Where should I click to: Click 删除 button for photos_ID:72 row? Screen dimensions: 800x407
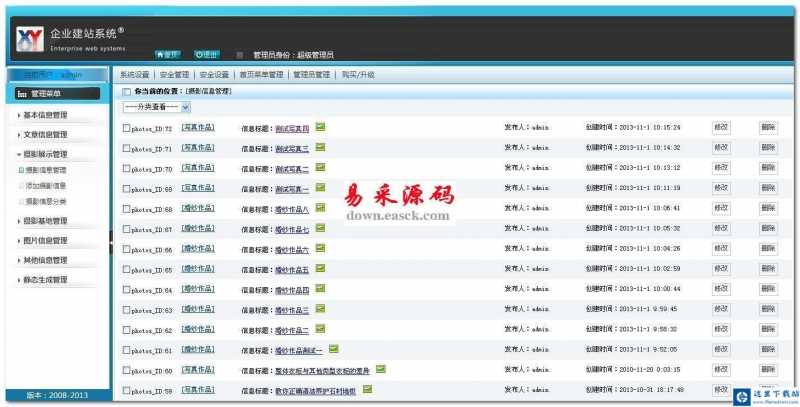[768, 128]
